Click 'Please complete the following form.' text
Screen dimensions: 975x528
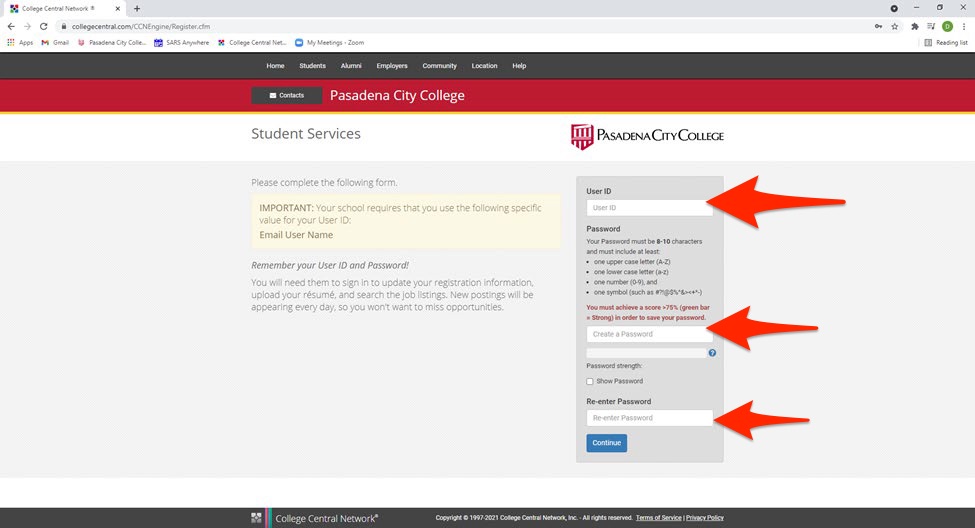pos(324,183)
